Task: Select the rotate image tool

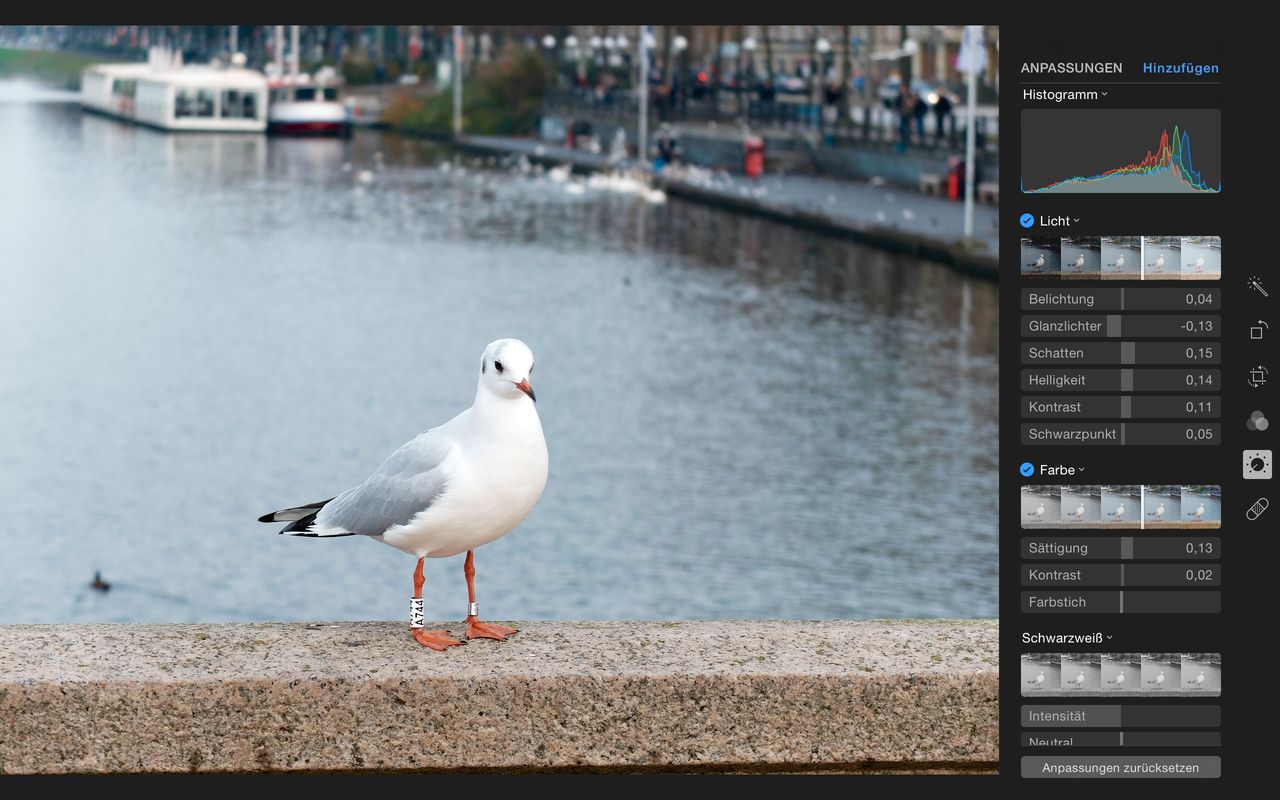Action: (1257, 330)
